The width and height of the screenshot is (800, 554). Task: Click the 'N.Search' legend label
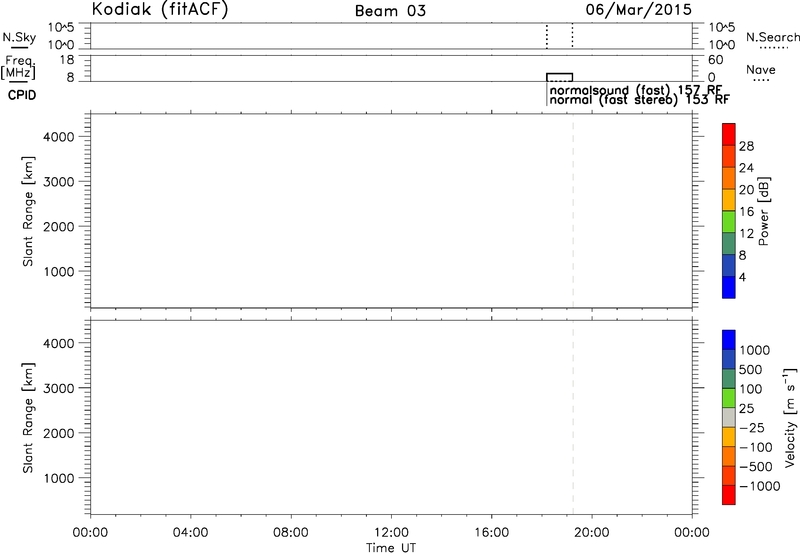(x=773, y=37)
